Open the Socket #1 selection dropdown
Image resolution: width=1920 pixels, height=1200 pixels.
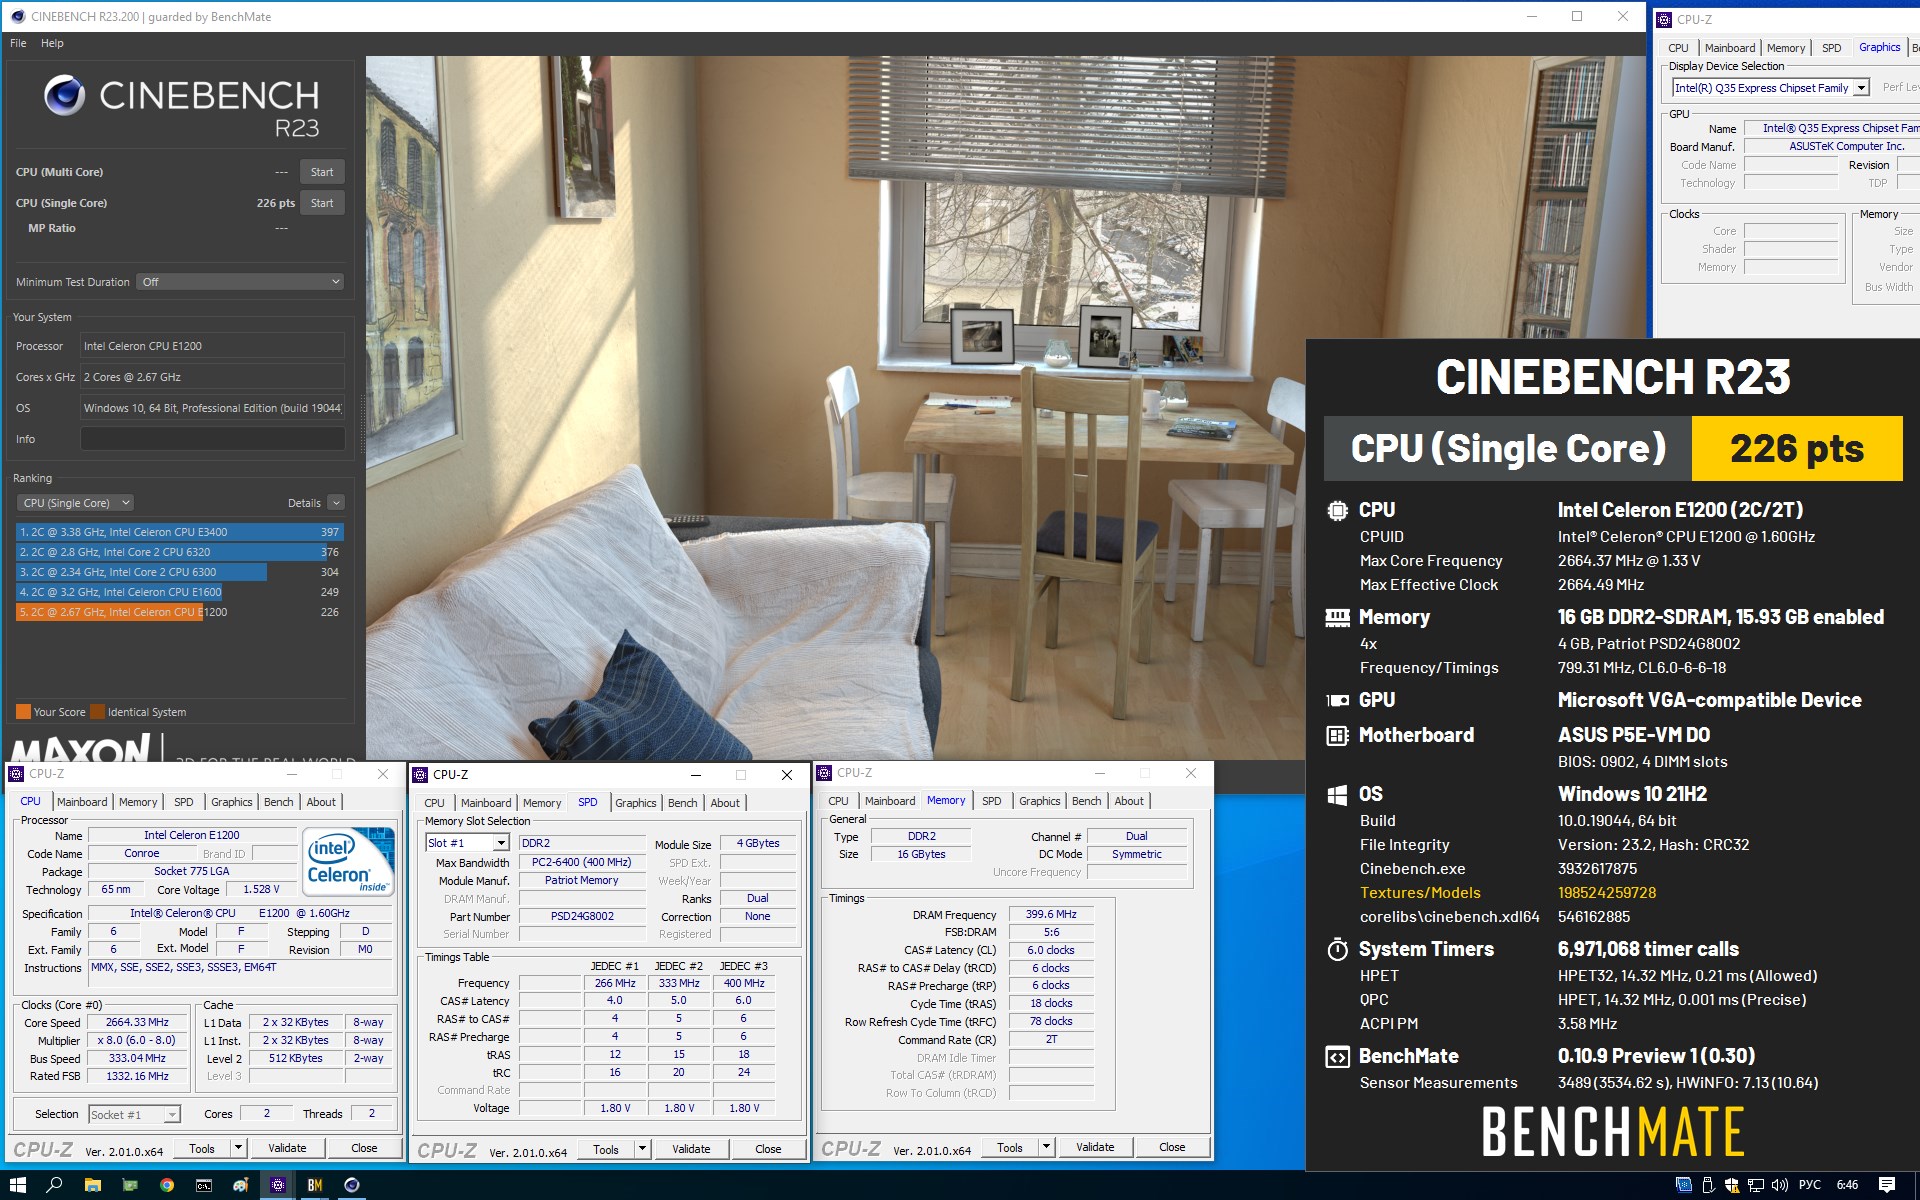pos(134,1114)
